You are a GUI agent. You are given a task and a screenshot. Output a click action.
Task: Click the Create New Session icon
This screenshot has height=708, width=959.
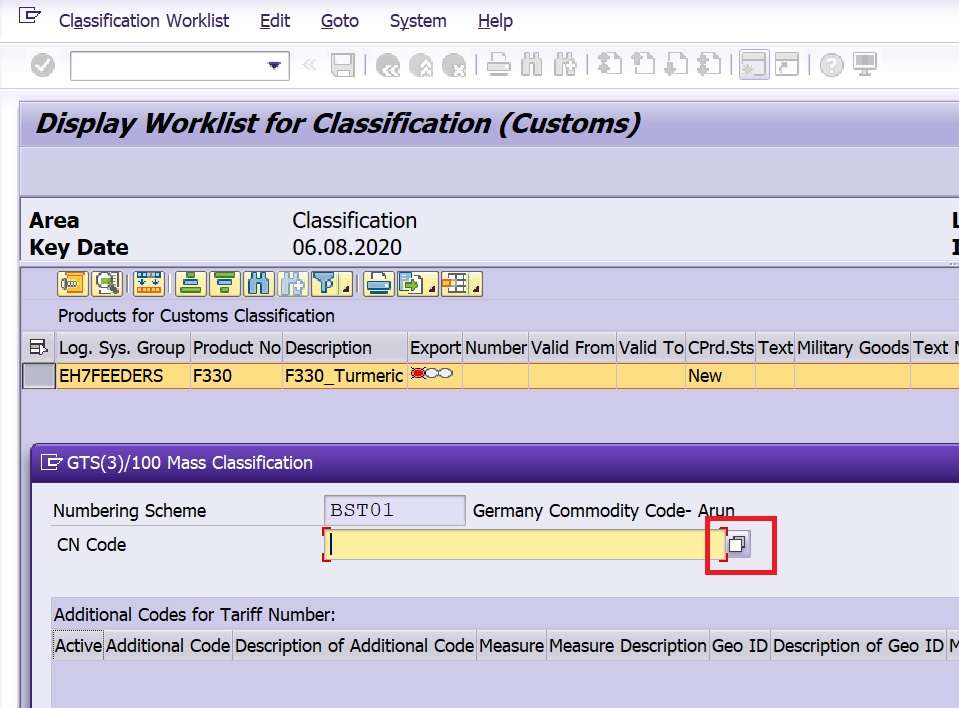click(x=754, y=65)
